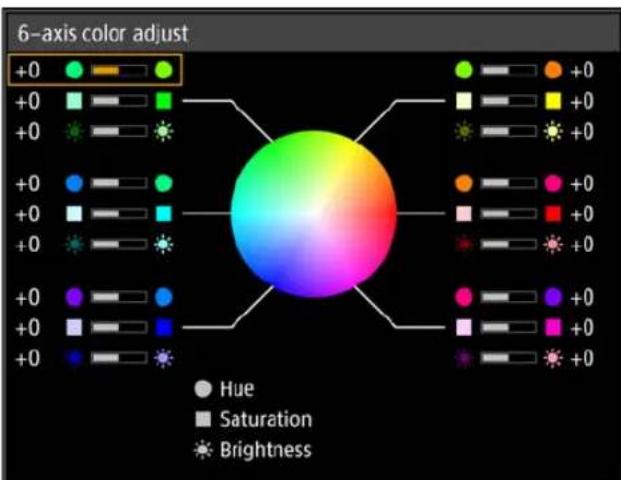The width and height of the screenshot is (621, 480).
Task: Select the yellow hue slider
Action: tap(509, 70)
